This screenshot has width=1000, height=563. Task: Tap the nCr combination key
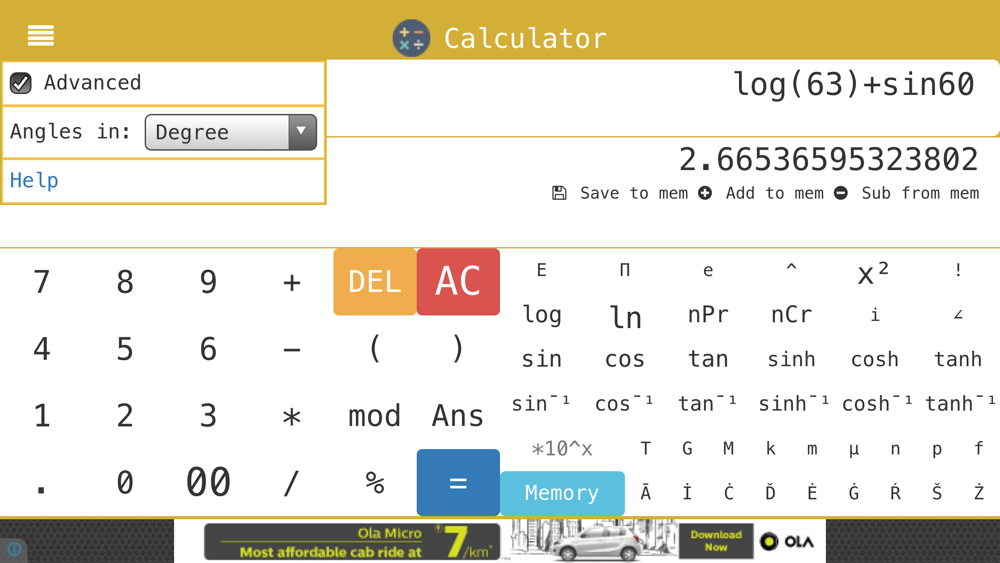[791, 314]
